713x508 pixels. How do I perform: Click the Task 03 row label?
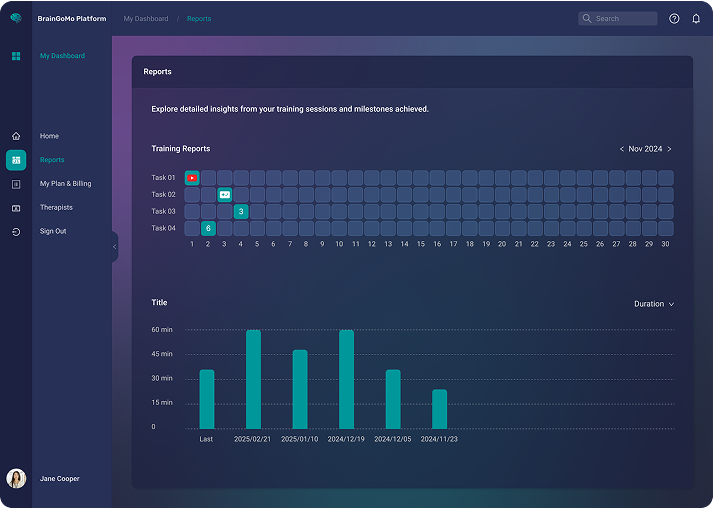[163, 211]
